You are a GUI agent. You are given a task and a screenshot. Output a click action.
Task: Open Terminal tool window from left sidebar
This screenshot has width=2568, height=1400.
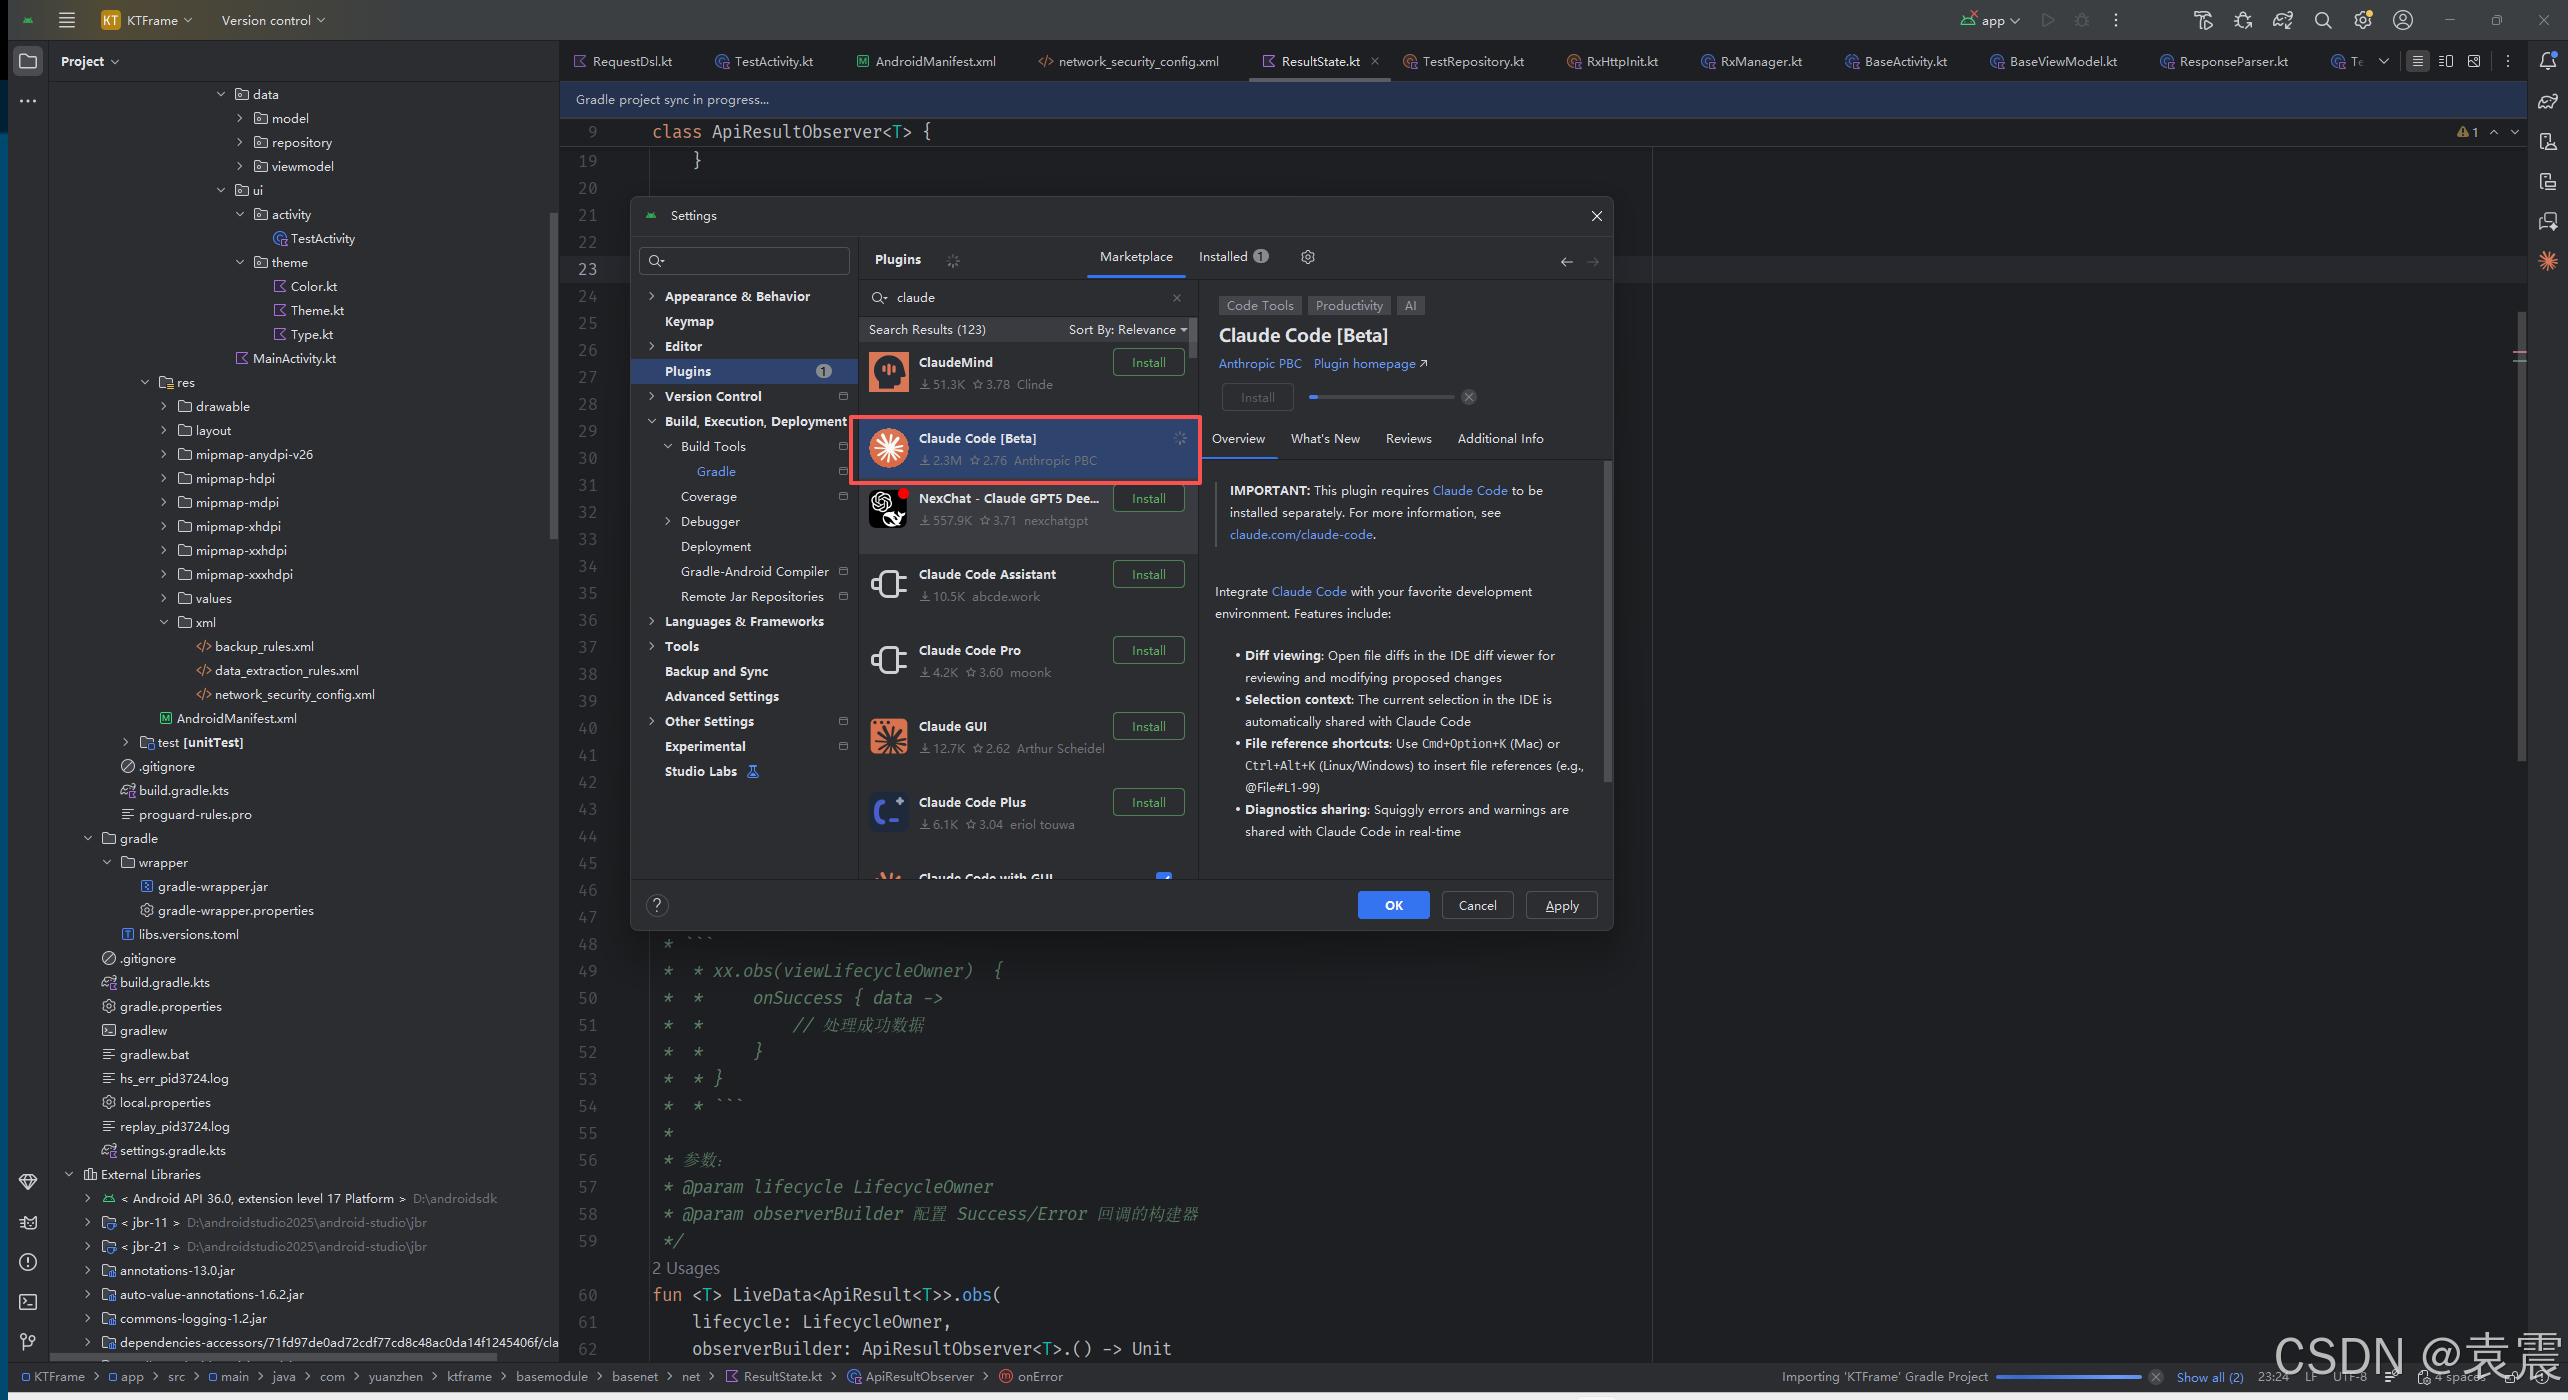tap(28, 1302)
